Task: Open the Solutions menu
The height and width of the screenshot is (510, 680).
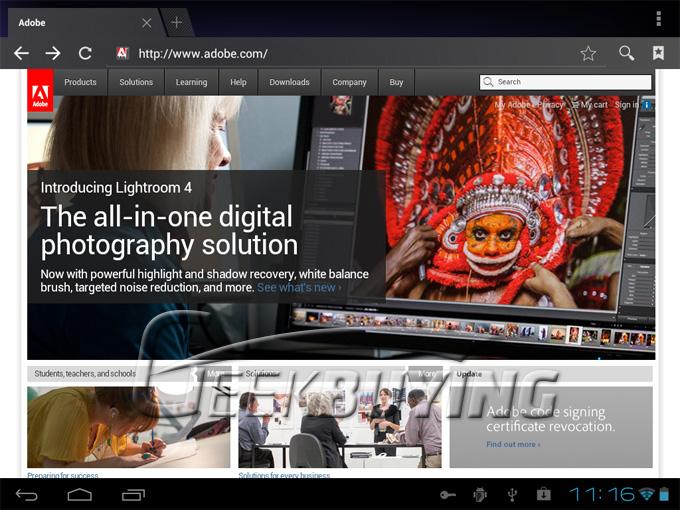Action: (x=136, y=82)
